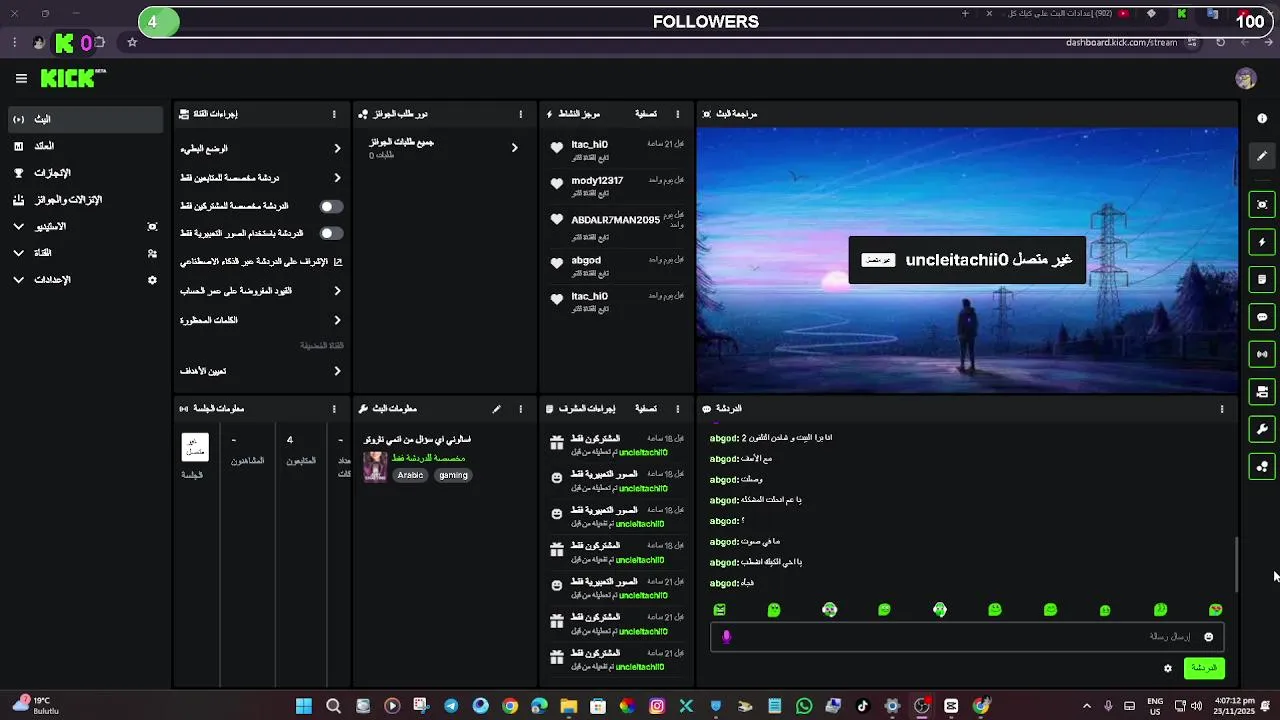Open the three-dot menu of معلومات الجلسة session panel

[334, 409]
